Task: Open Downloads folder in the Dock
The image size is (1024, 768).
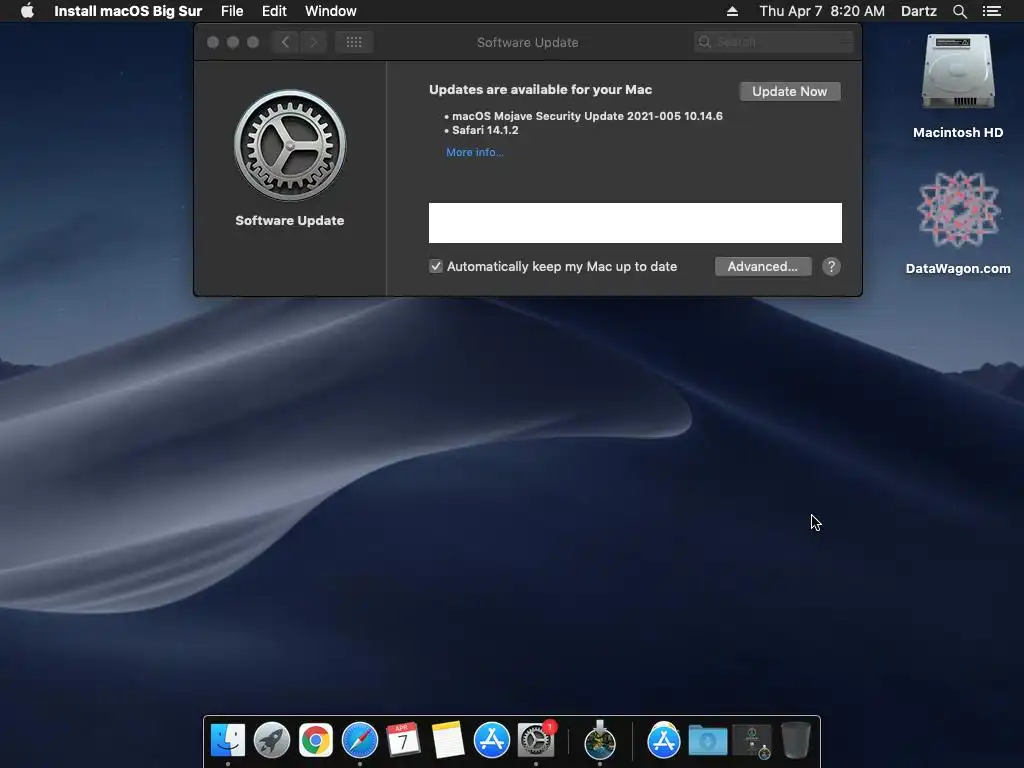Action: coord(708,741)
